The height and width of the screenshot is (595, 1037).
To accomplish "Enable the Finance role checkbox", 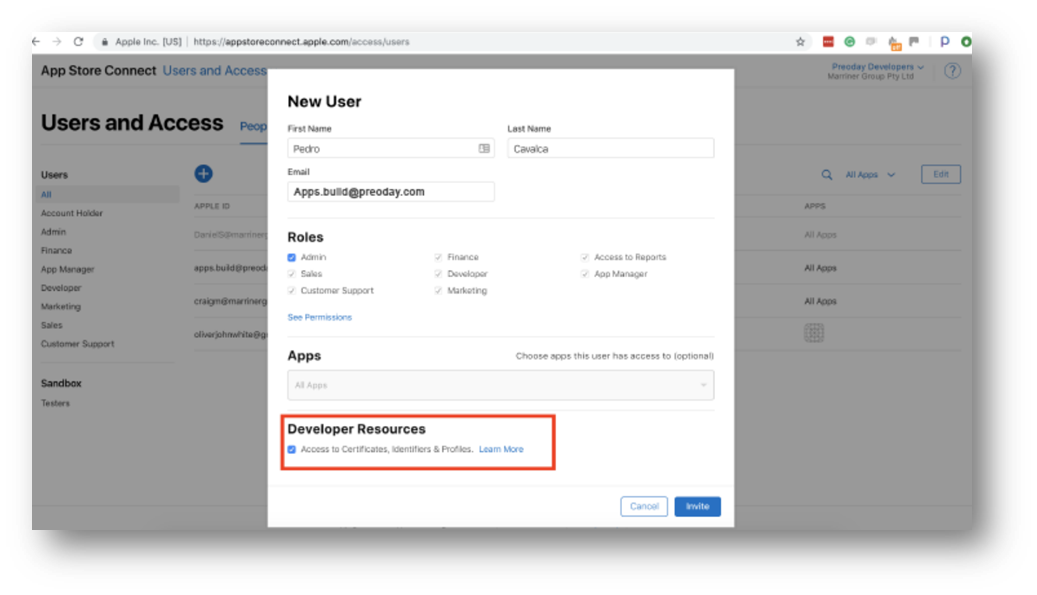I will tap(437, 257).
